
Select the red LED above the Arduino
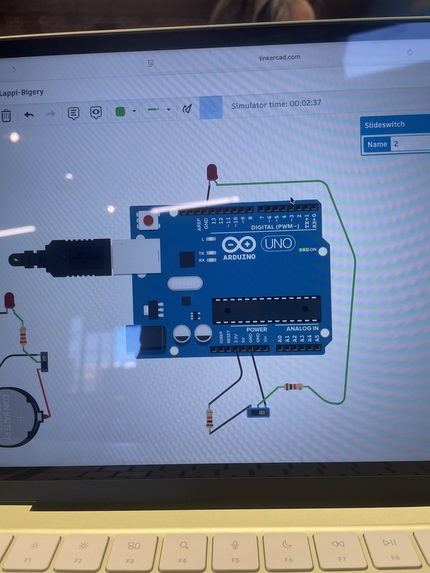coord(212,172)
